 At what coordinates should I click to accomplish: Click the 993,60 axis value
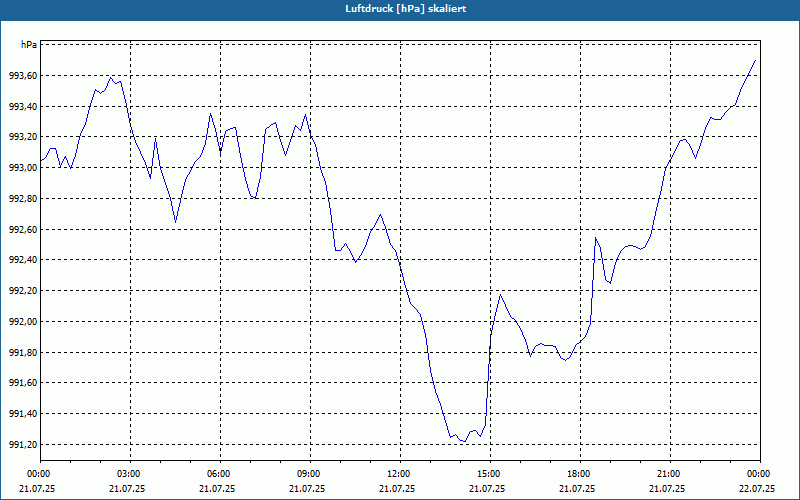pyautogui.click(x=23, y=76)
